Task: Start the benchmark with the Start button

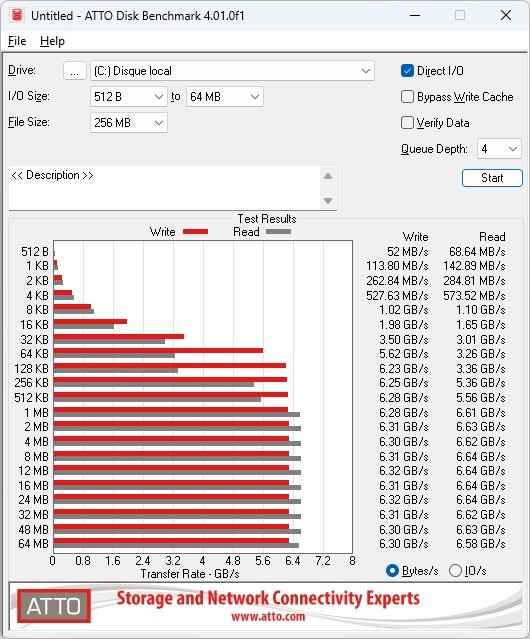Action: 492,178
